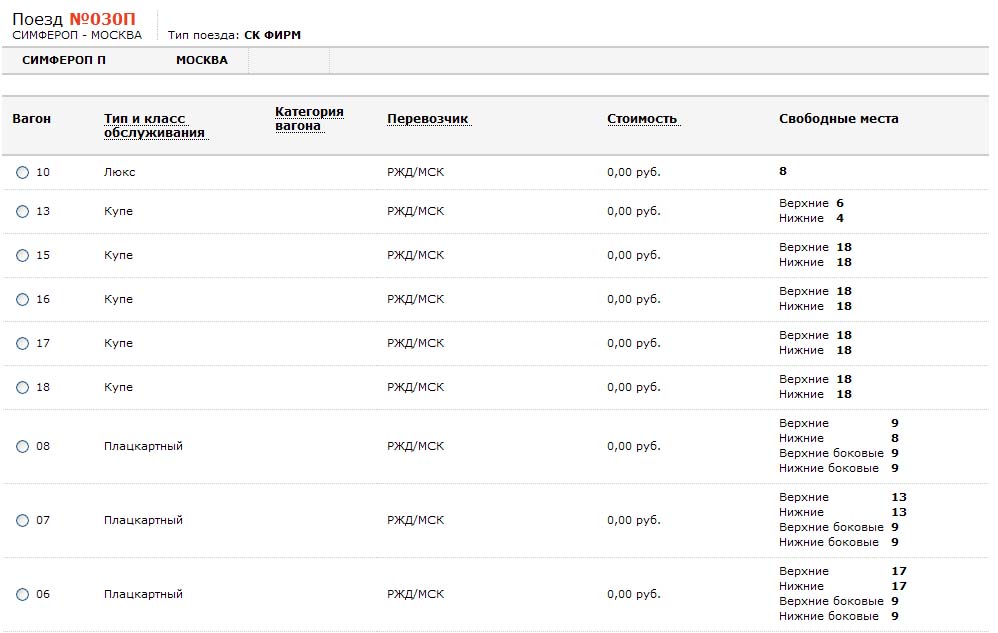Image resolution: width=998 pixels, height=633 pixels.
Task: Click the 0,00 руб. price for wagon 13
Action: click(633, 211)
